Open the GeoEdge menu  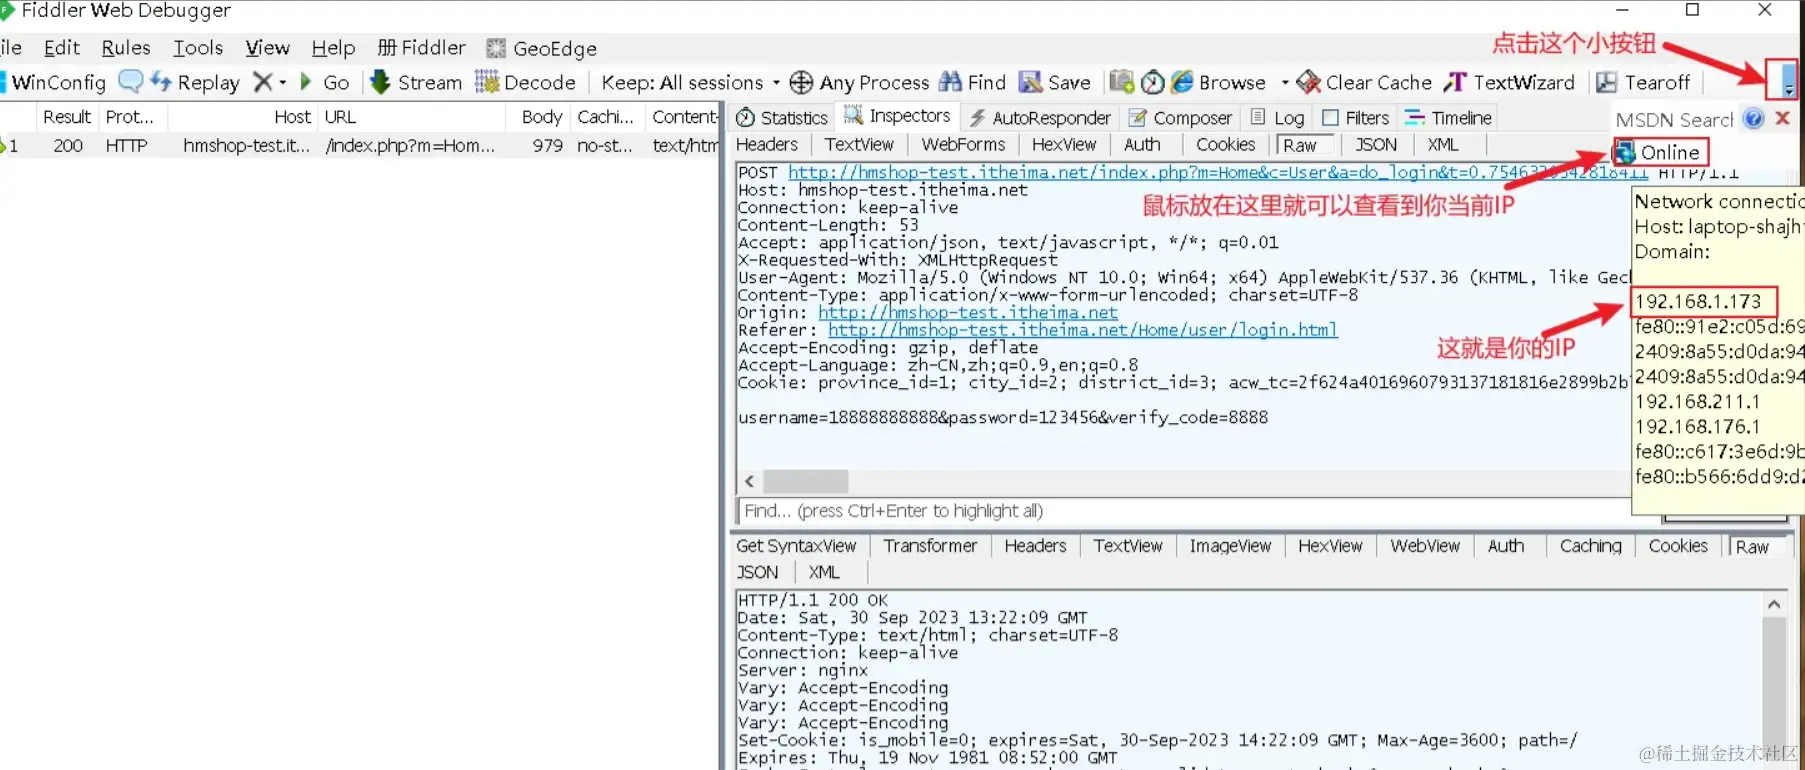pos(541,48)
